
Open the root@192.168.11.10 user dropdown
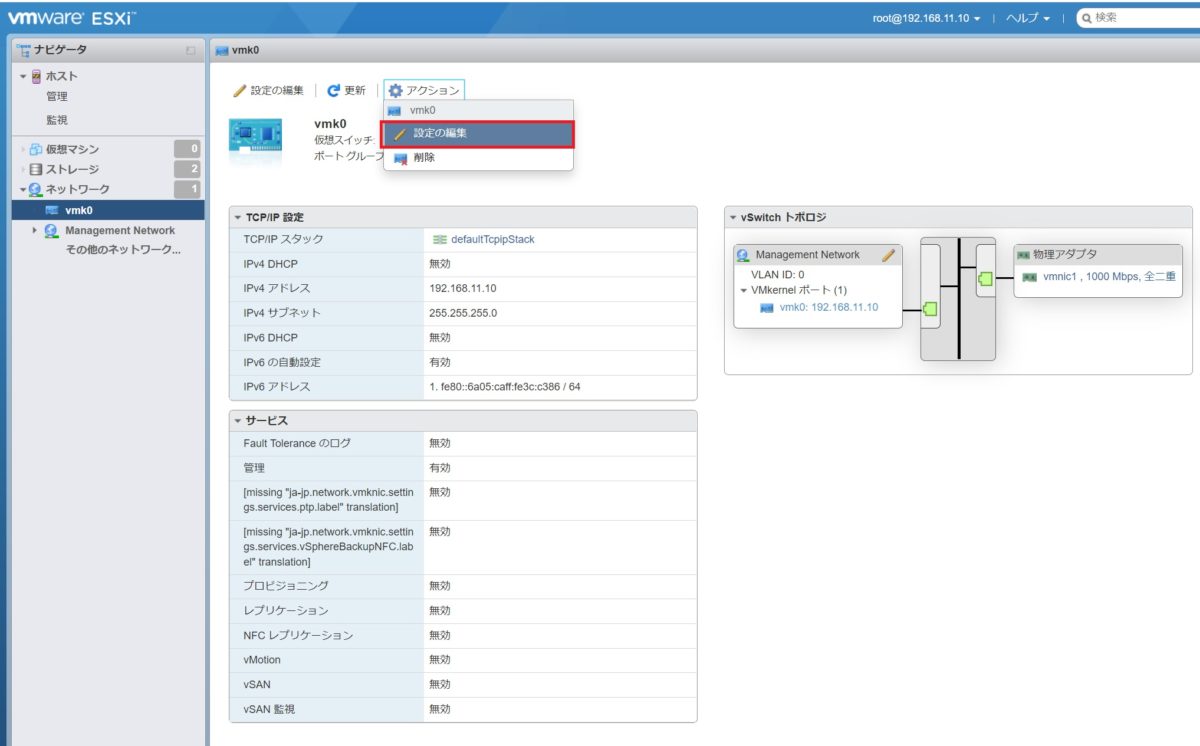click(x=925, y=18)
